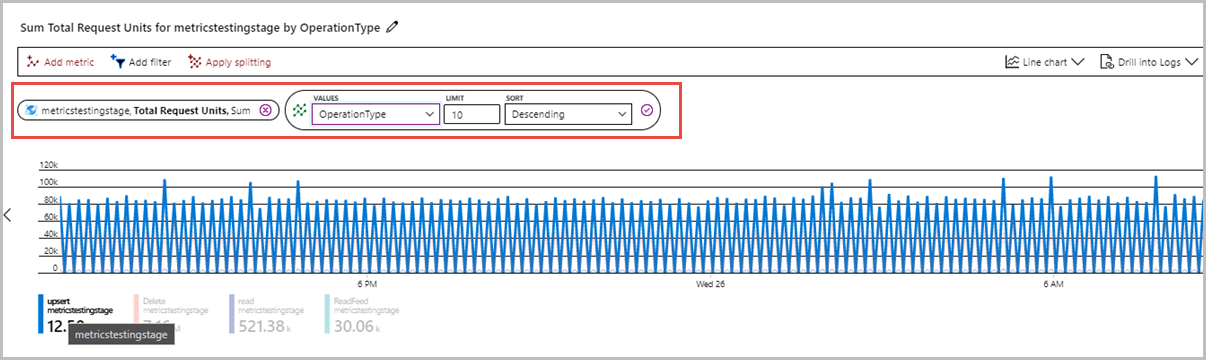
Task: Open Drill into Logs dropdown
Action: point(1149,62)
